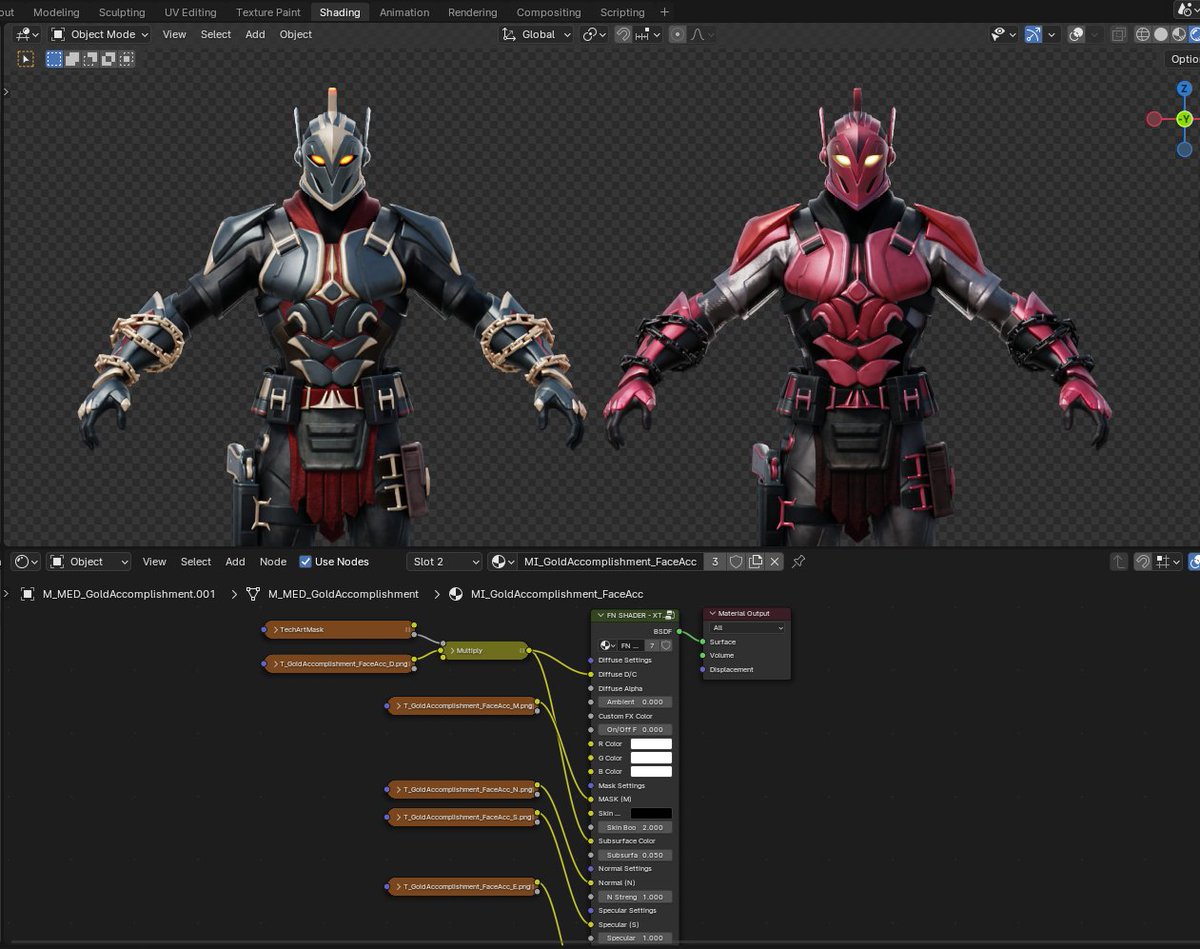Open the Object Mode dropdown

click(100, 34)
